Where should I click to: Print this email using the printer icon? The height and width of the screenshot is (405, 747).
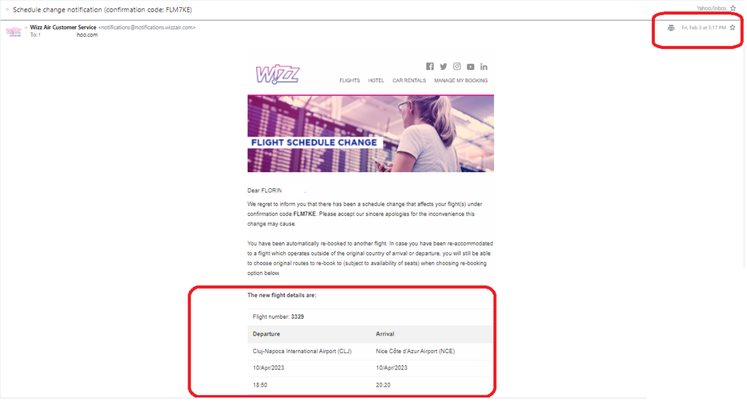[x=671, y=28]
